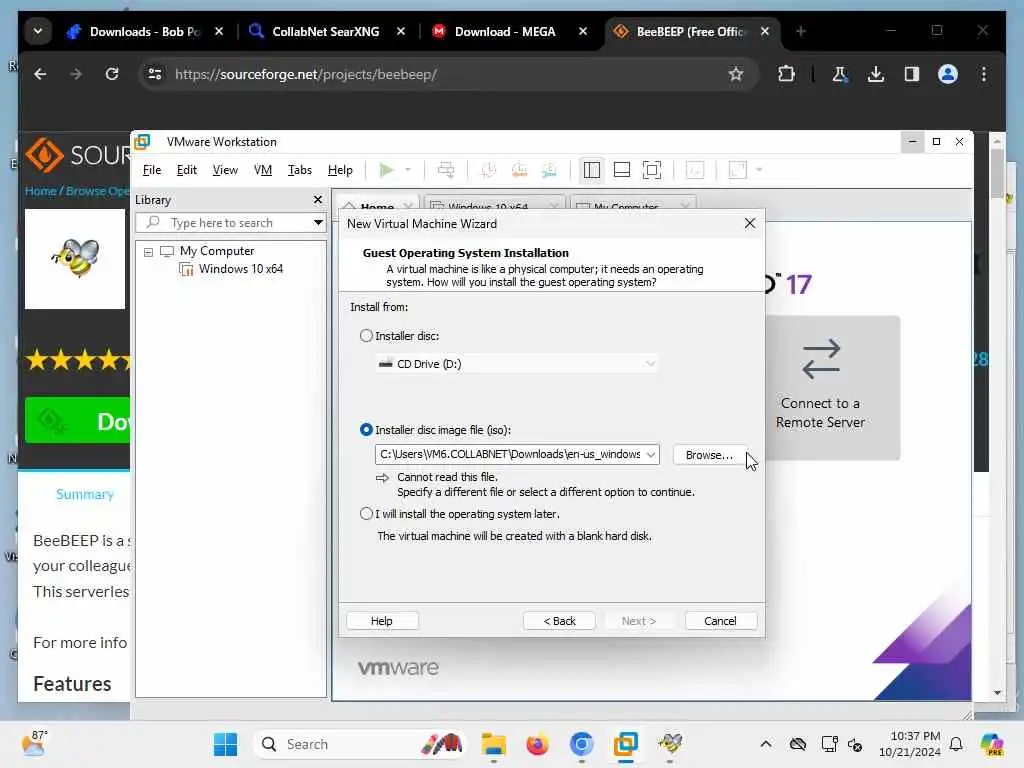This screenshot has width=1024, height=768.
Task: Click the site information icon in address bar
Action: tap(155, 74)
